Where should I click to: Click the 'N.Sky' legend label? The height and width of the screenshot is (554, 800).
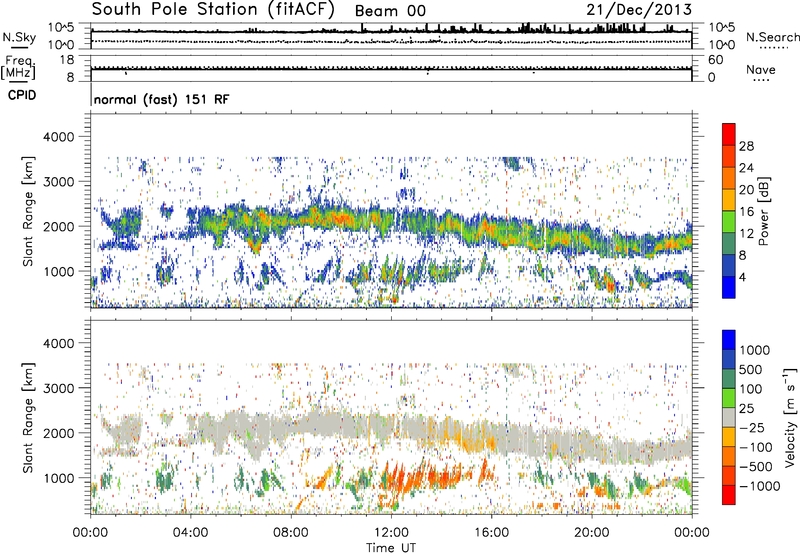19,37
